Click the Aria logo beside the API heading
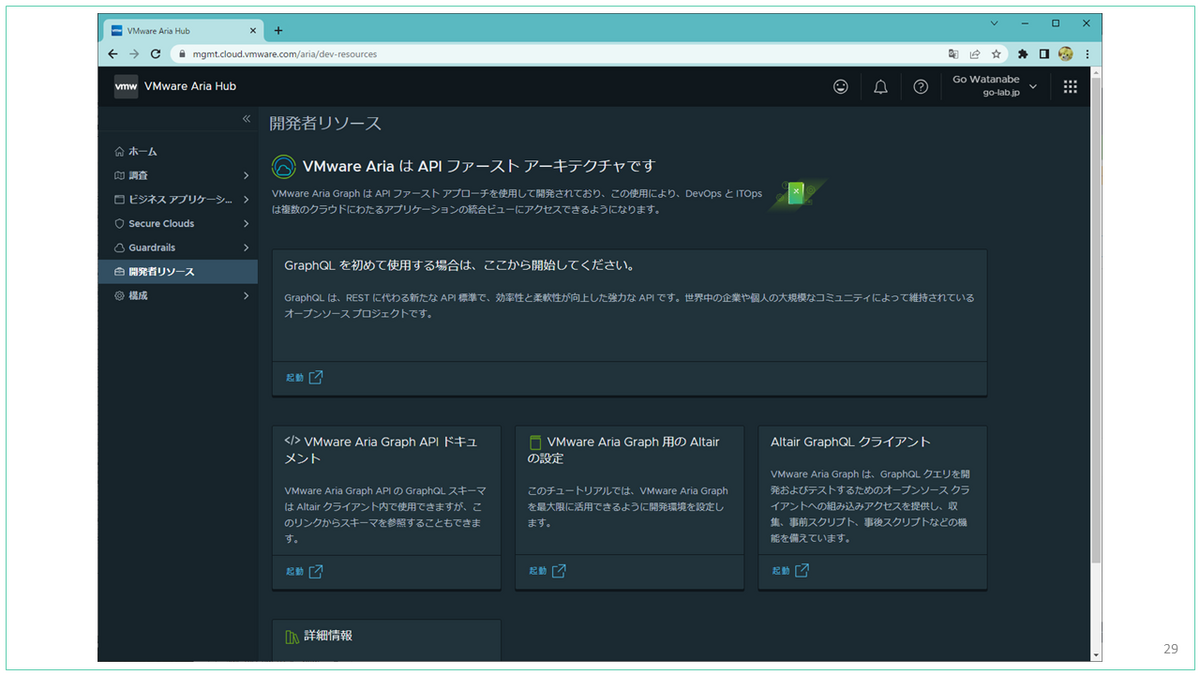The width and height of the screenshot is (1200, 675). [284, 166]
